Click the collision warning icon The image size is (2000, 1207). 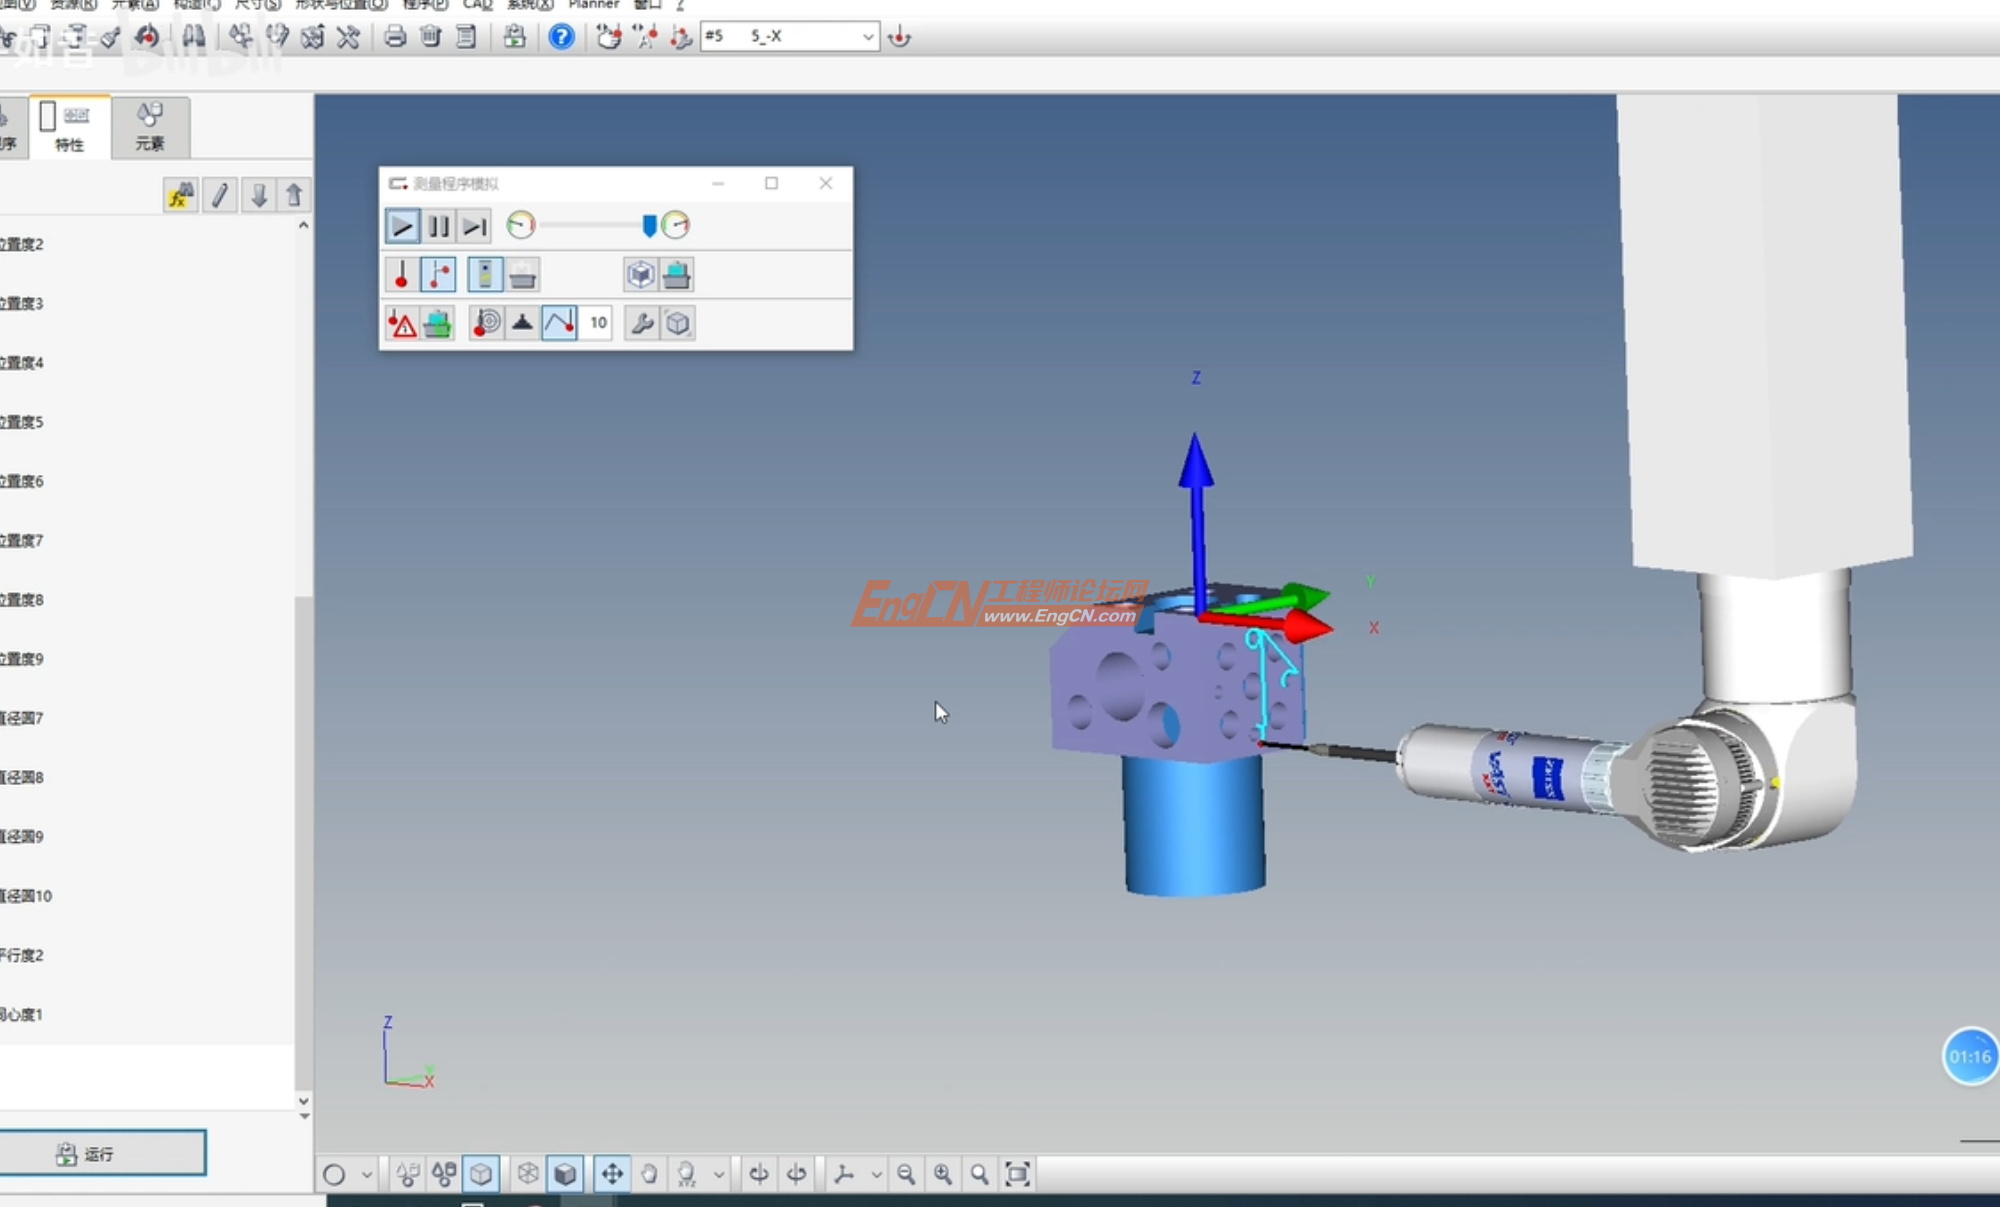(402, 324)
